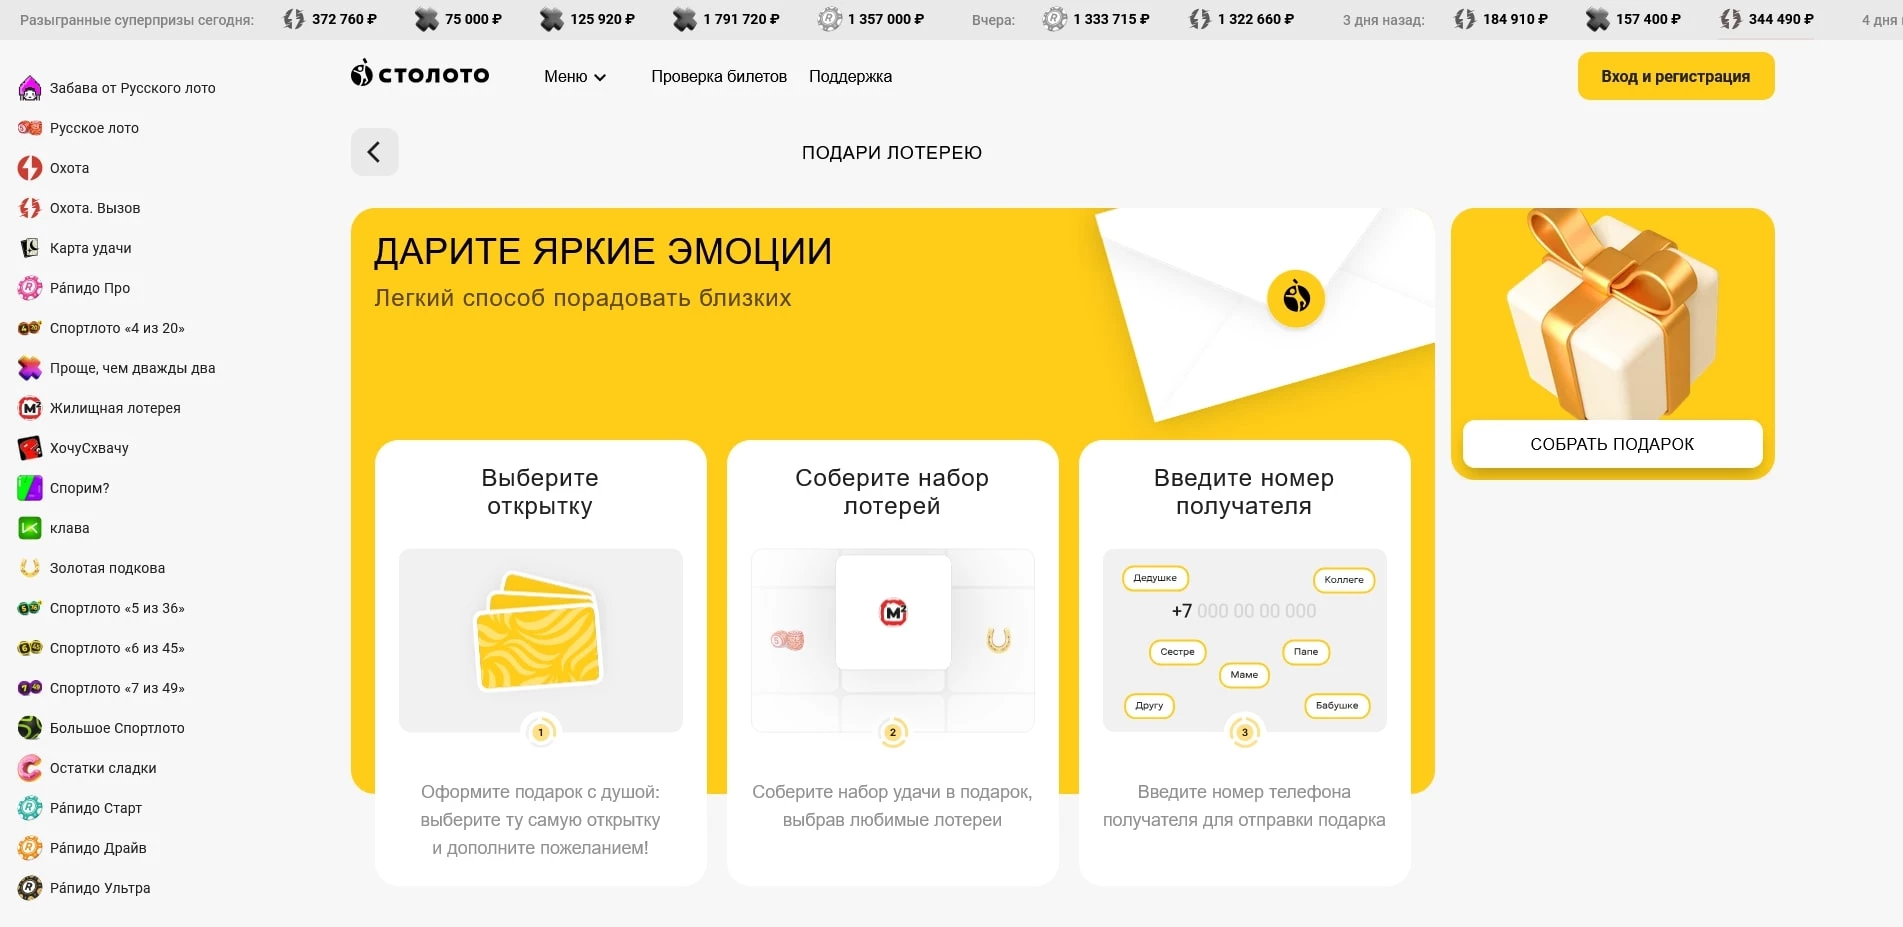
Task: Click the phone number +7 field
Action: (x=1244, y=611)
